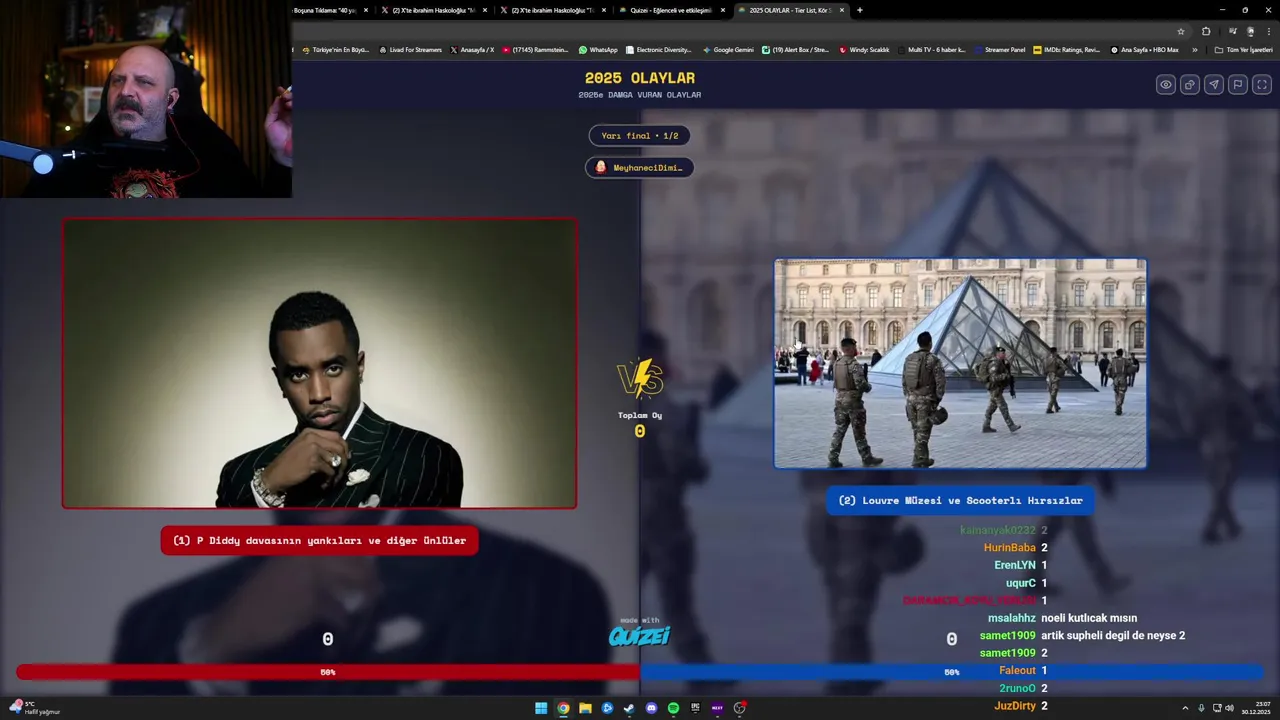
Task: Enter fullscreen with the brackets icon
Action: (x=1262, y=85)
